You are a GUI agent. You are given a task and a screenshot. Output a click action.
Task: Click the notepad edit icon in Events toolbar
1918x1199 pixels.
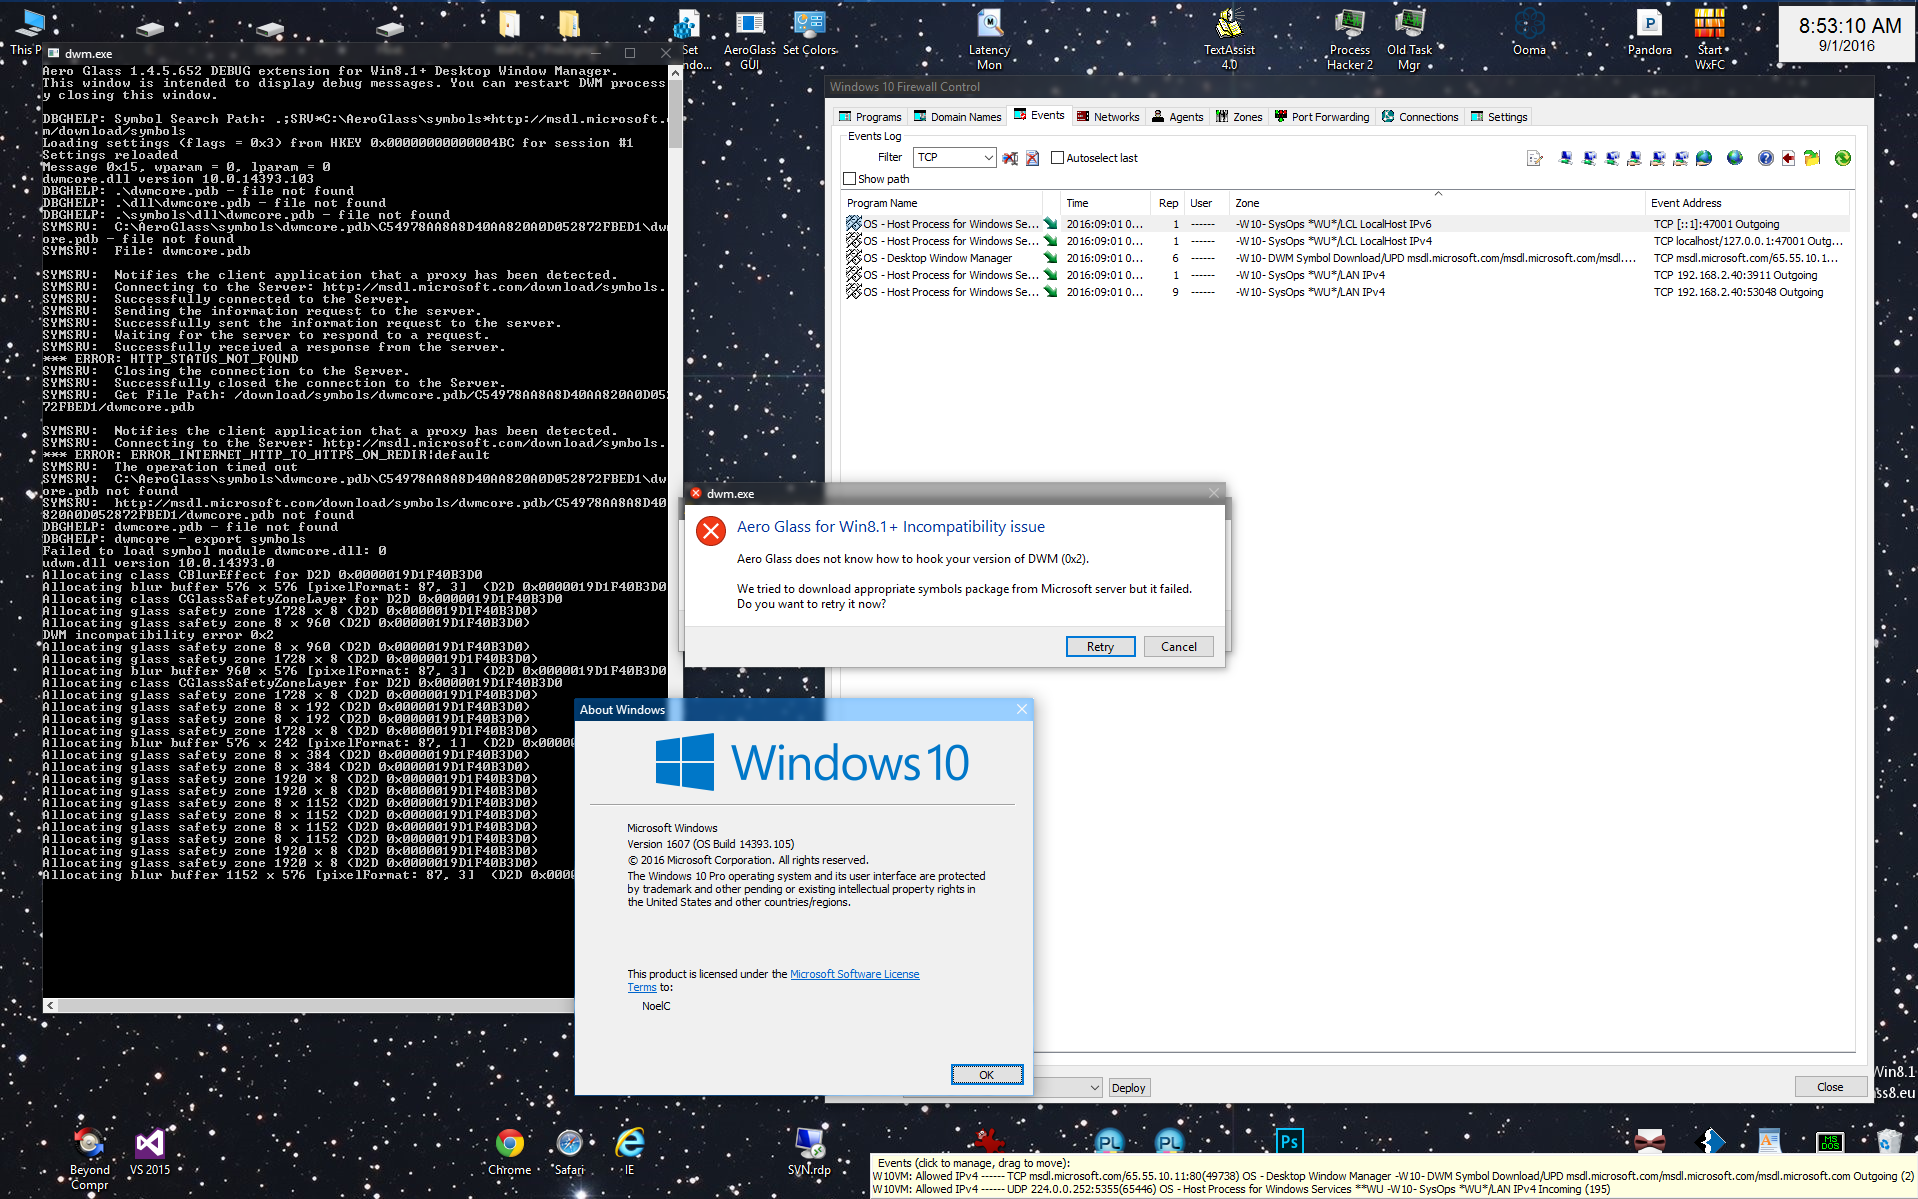point(1535,158)
